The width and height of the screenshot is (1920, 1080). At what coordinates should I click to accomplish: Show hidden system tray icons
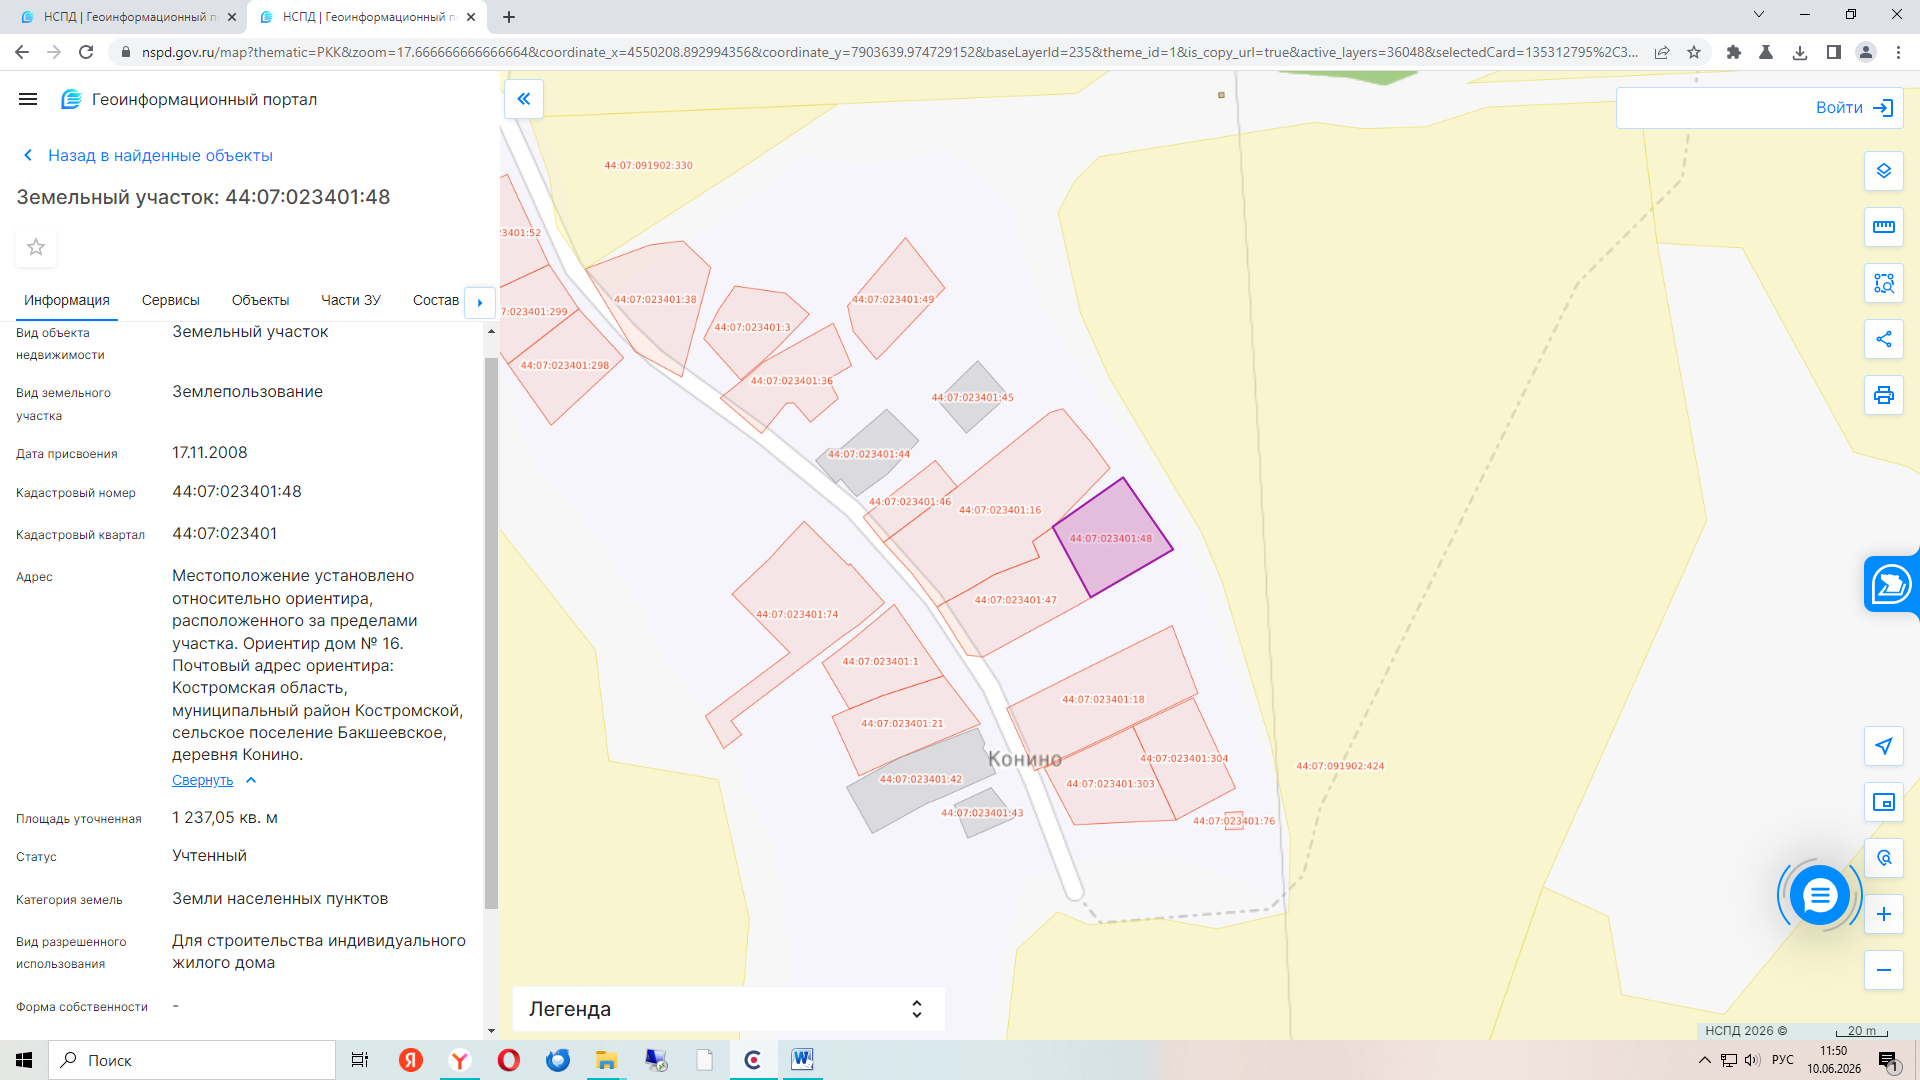[x=1705, y=1060]
